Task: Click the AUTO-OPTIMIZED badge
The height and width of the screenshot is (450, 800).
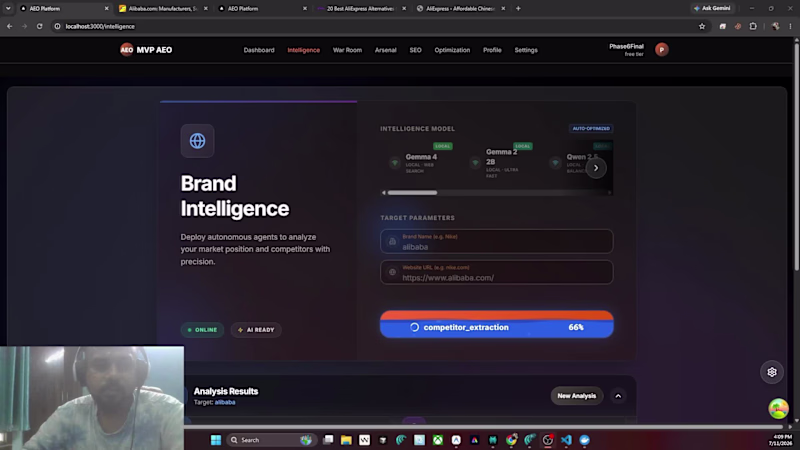Action: 591,129
